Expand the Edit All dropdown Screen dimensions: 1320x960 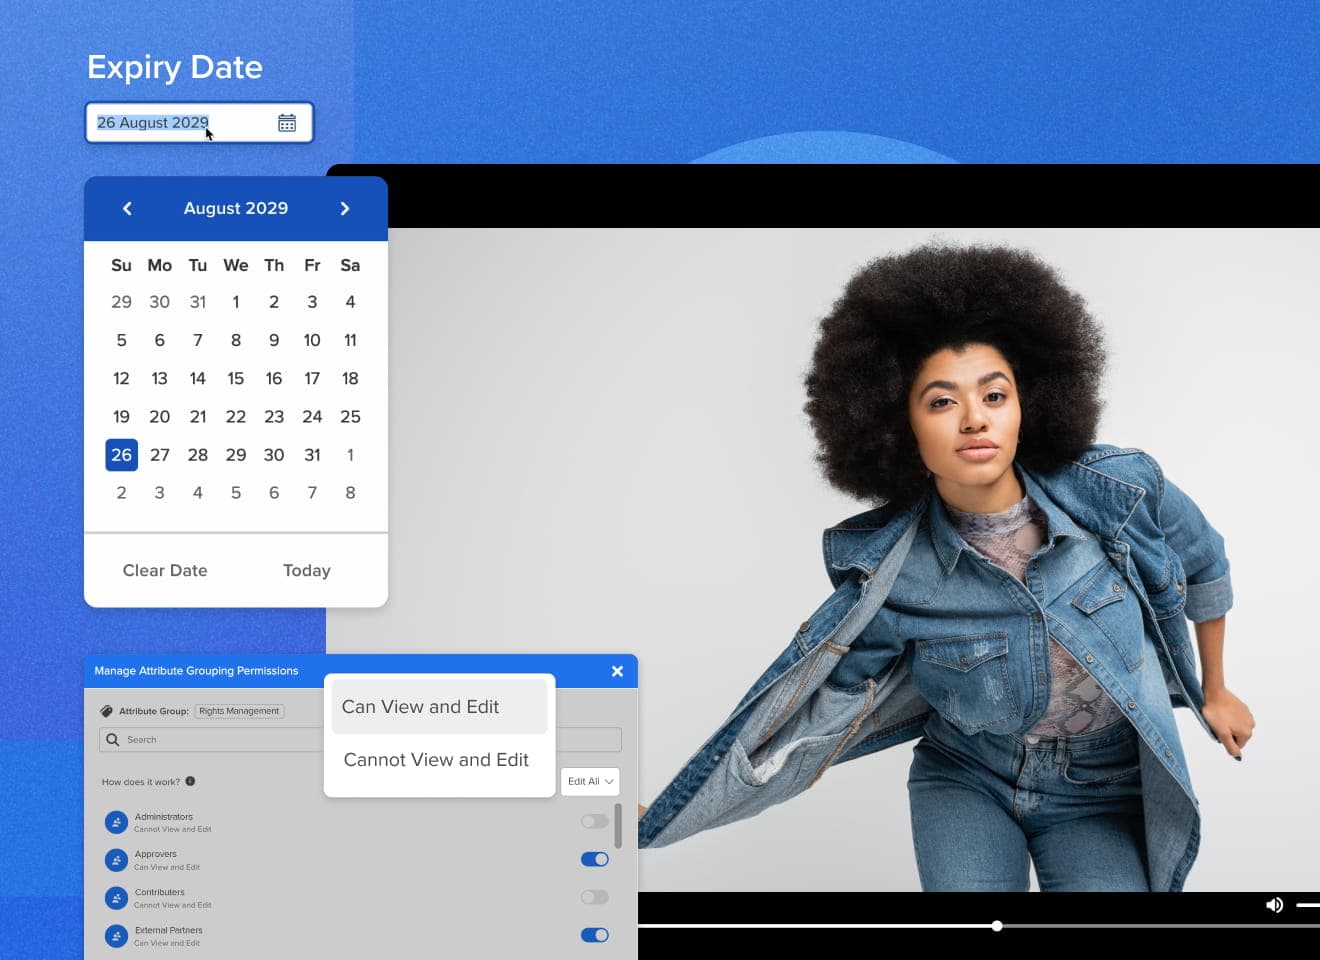(590, 781)
